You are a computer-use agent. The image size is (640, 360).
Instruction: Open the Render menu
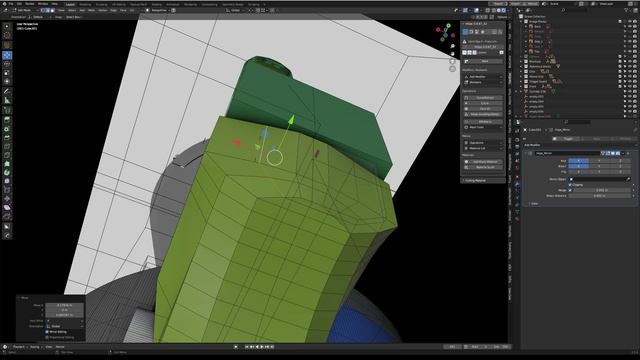(x=29, y=4)
